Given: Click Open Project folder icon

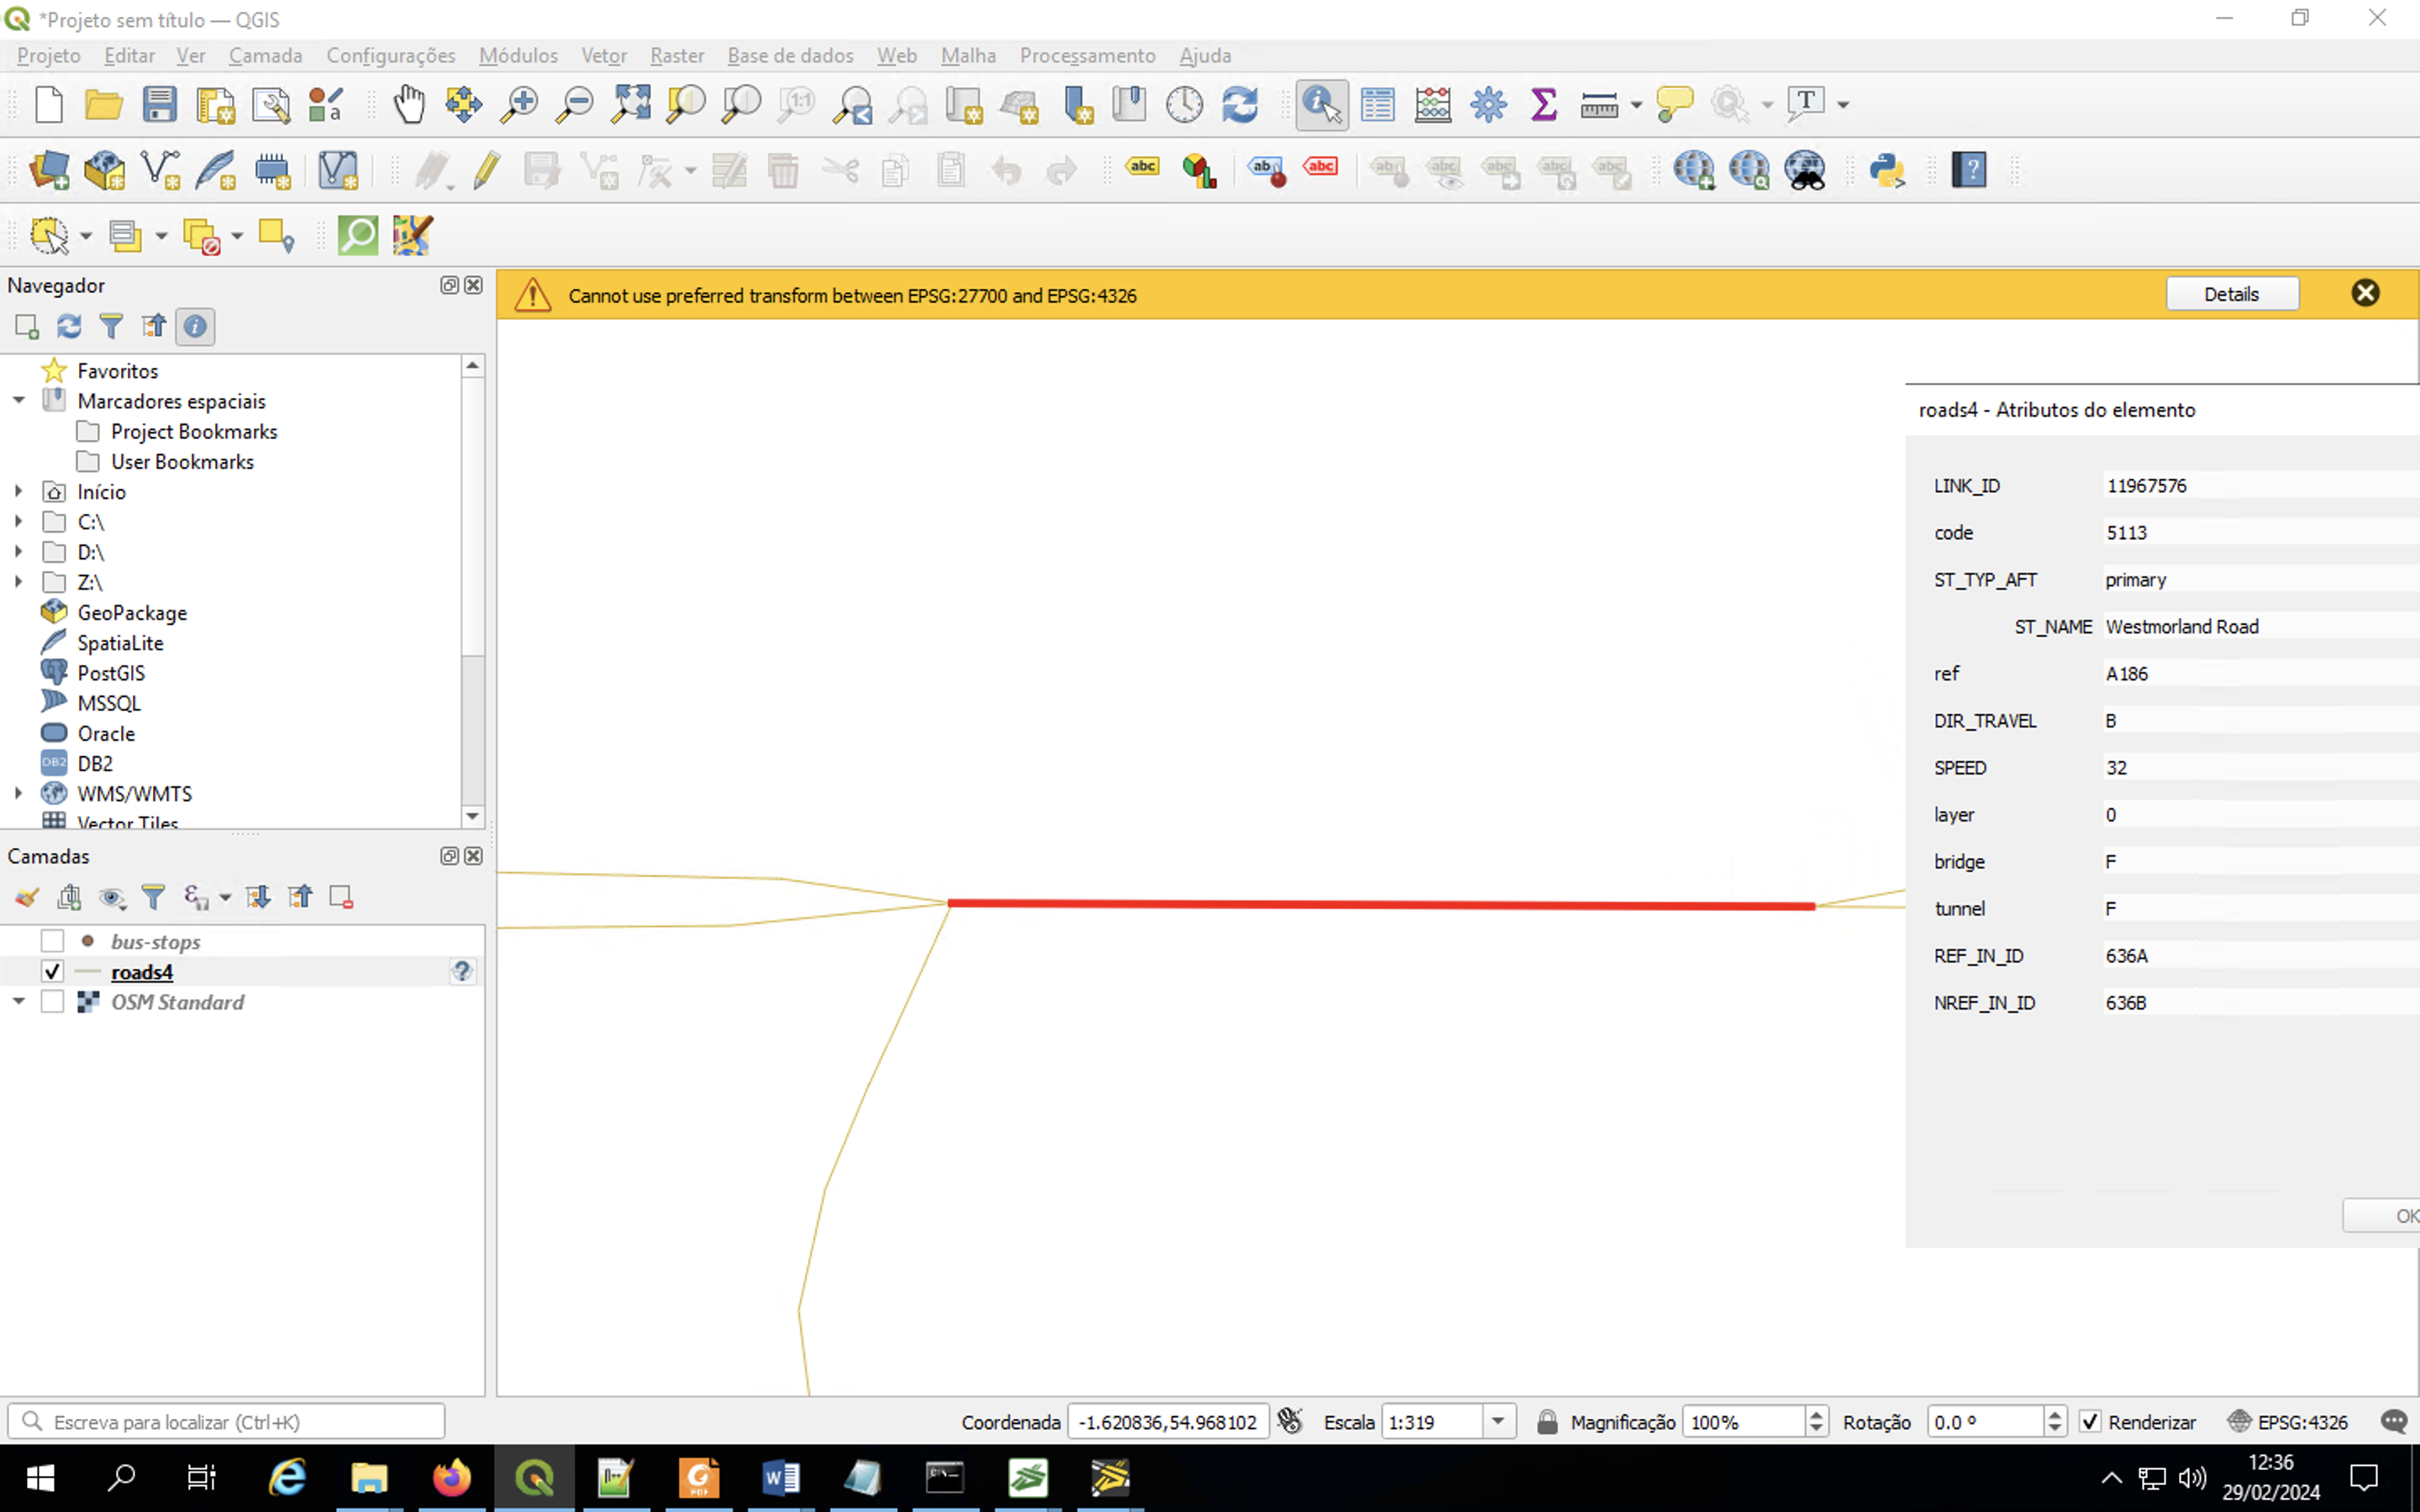Looking at the screenshot, I should pyautogui.click(x=103, y=104).
